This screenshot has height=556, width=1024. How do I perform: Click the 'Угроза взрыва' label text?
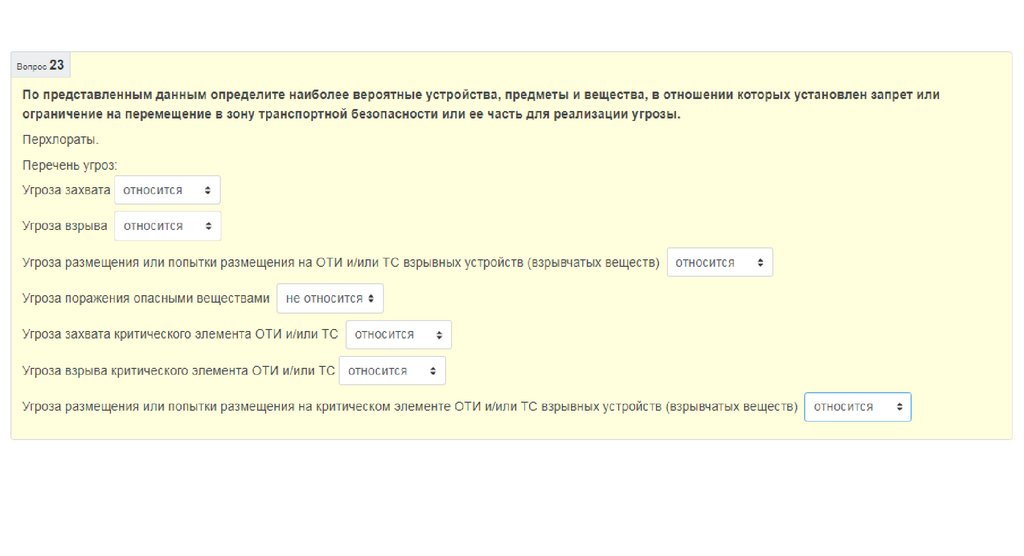(65, 226)
